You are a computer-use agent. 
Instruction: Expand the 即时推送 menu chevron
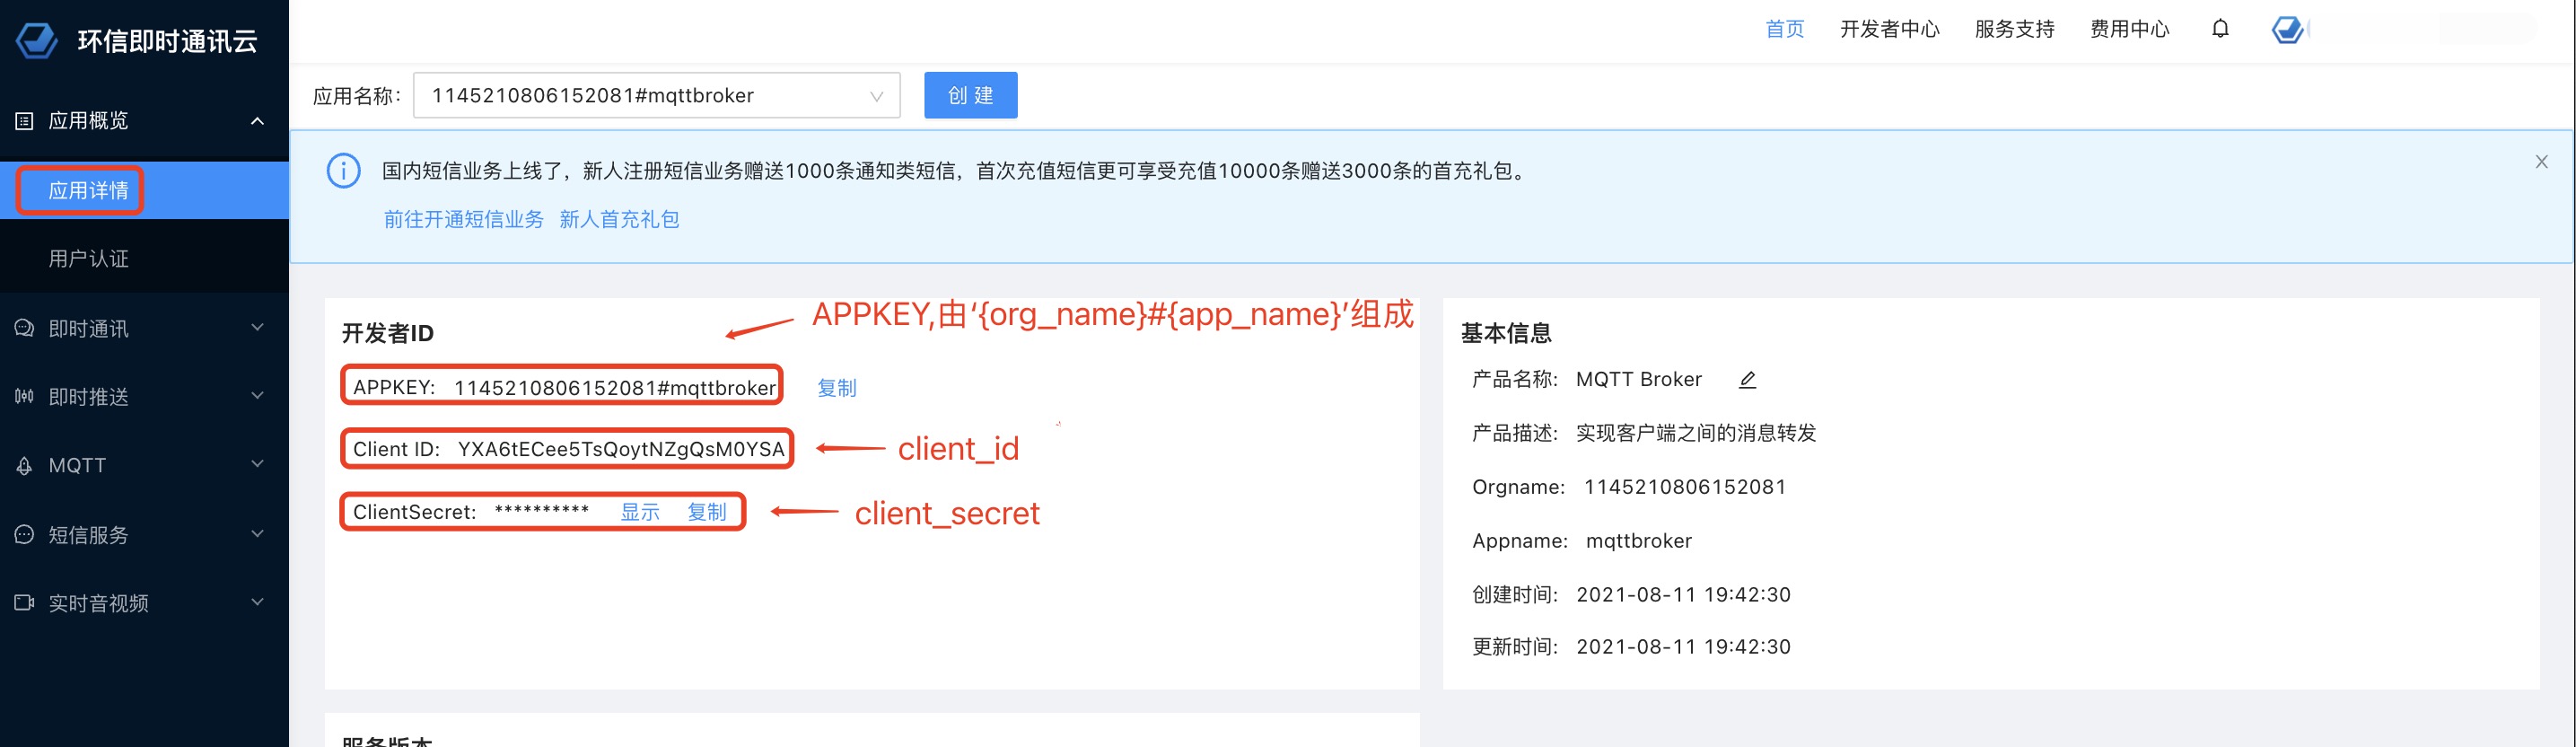pos(257,395)
